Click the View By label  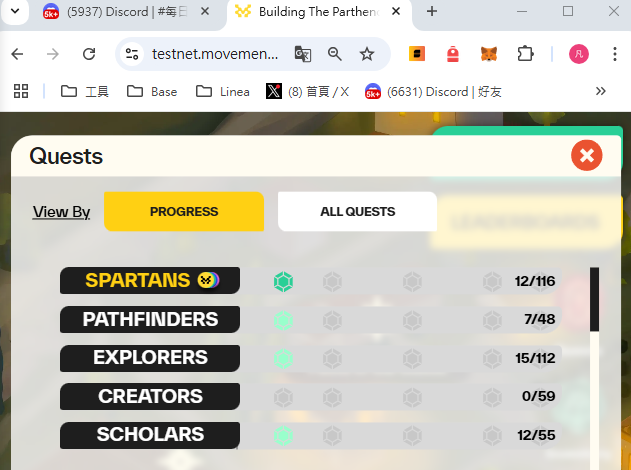pyautogui.click(x=62, y=212)
